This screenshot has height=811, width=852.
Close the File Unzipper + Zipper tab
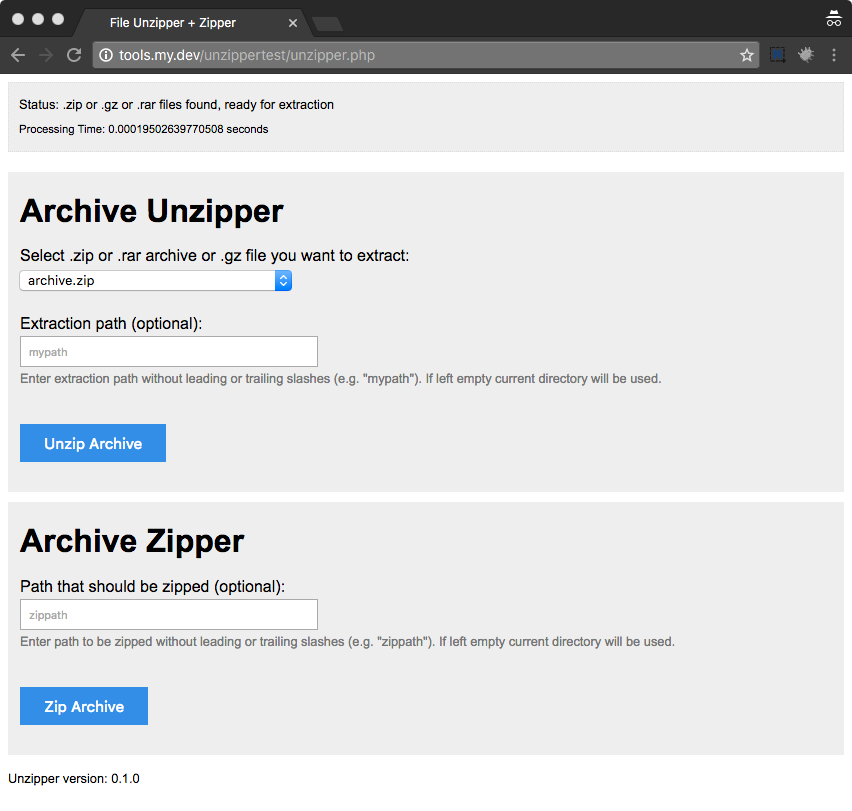click(x=291, y=21)
